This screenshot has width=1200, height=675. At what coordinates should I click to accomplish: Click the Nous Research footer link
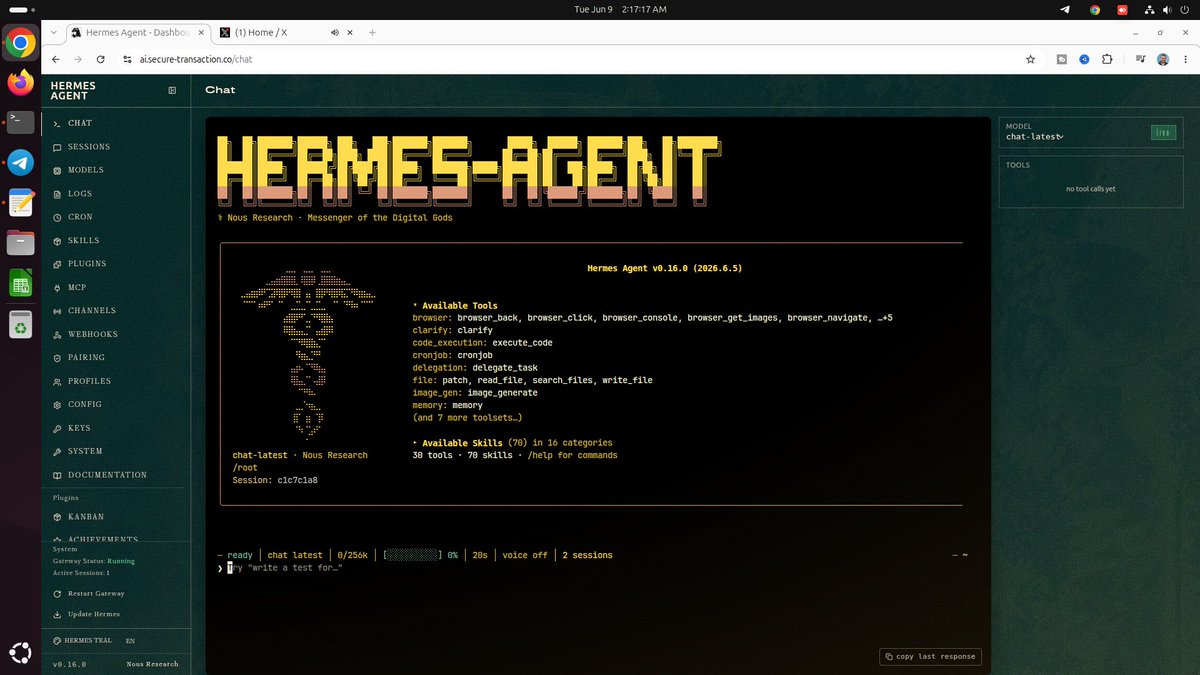coord(152,664)
